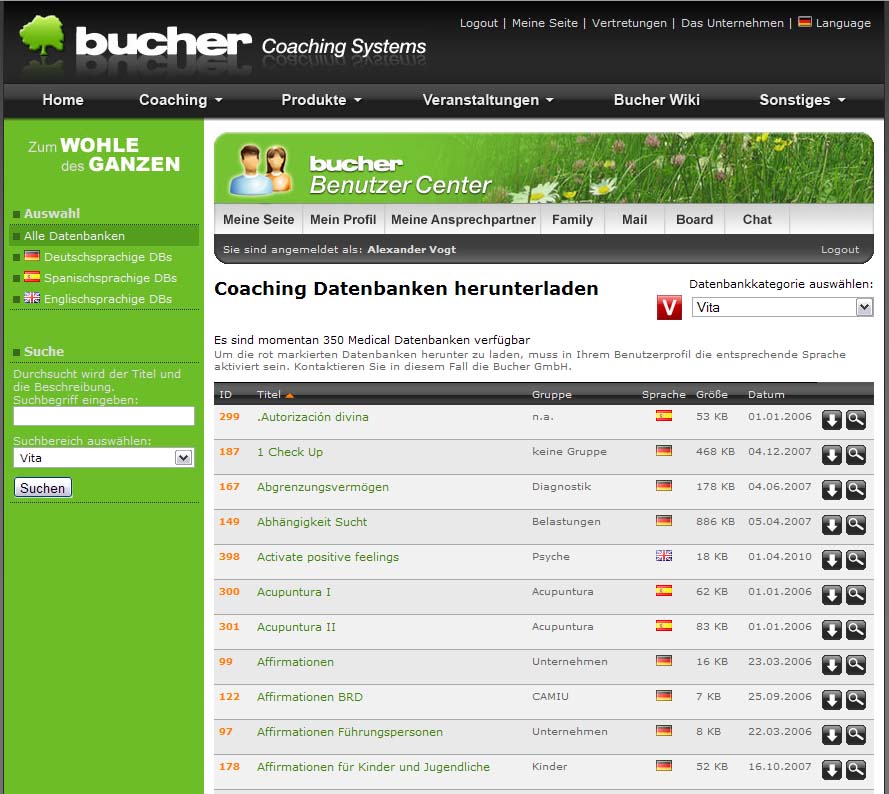This screenshot has width=889, height=794.
Task: Open Meine Seite in the top header
Action: pyautogui.click(x=545, y=23)
